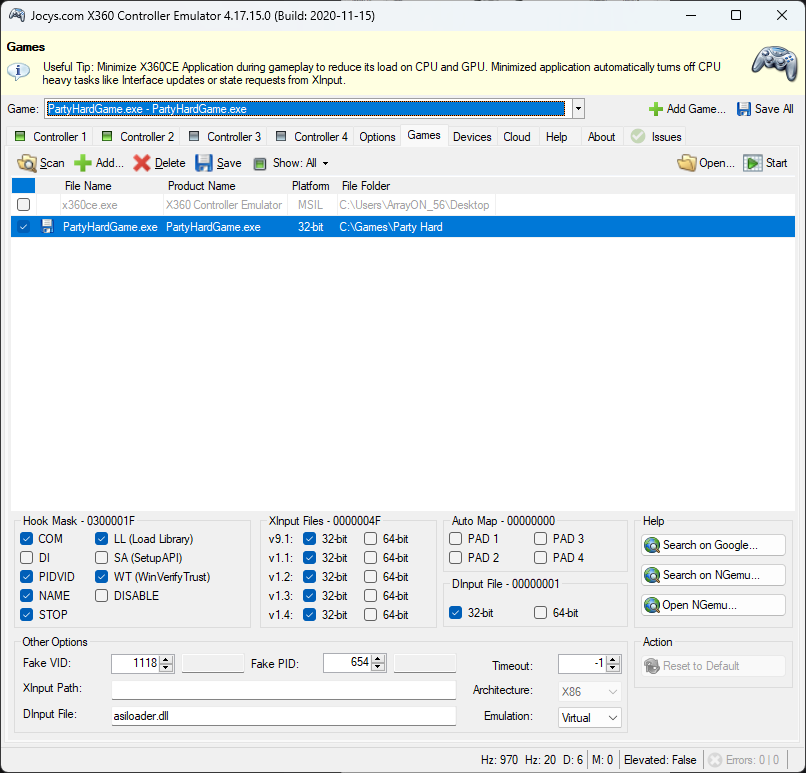806x773 pixels.
Task: Click the Errors status icon in status bar
Action: coord(715,760)
